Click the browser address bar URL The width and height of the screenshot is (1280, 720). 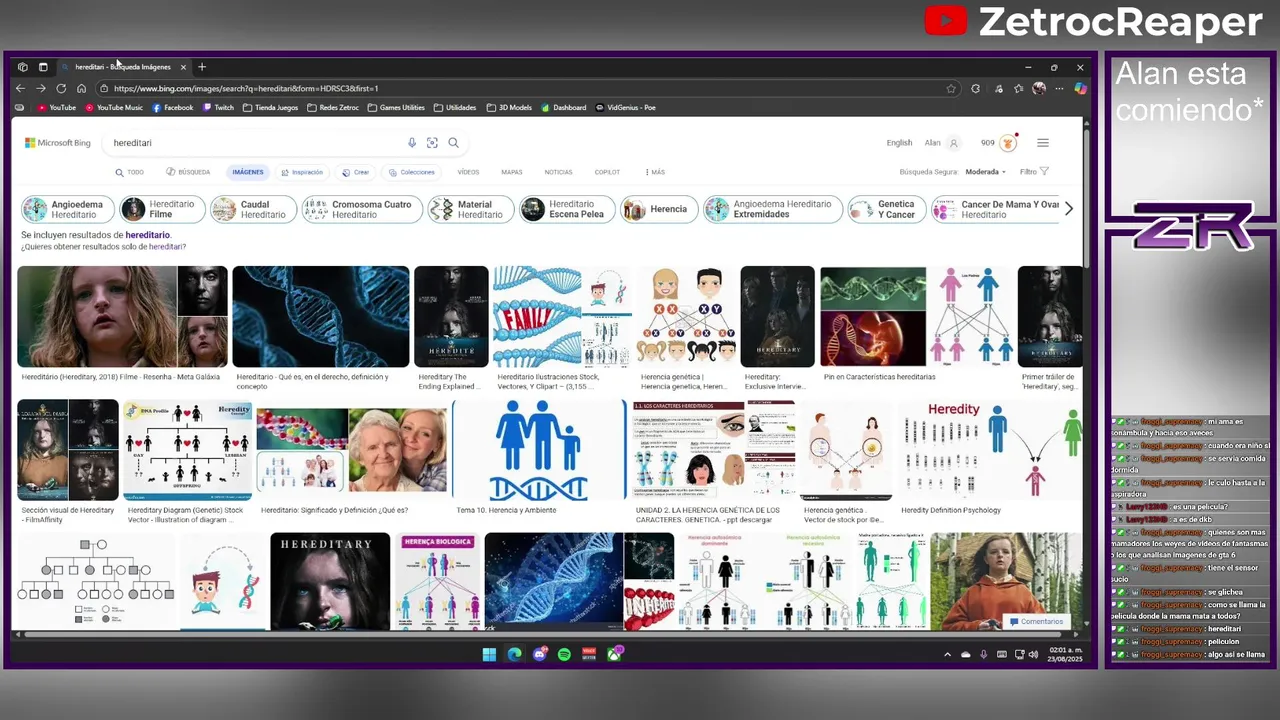pyautogui.click(x=520, y=88)
